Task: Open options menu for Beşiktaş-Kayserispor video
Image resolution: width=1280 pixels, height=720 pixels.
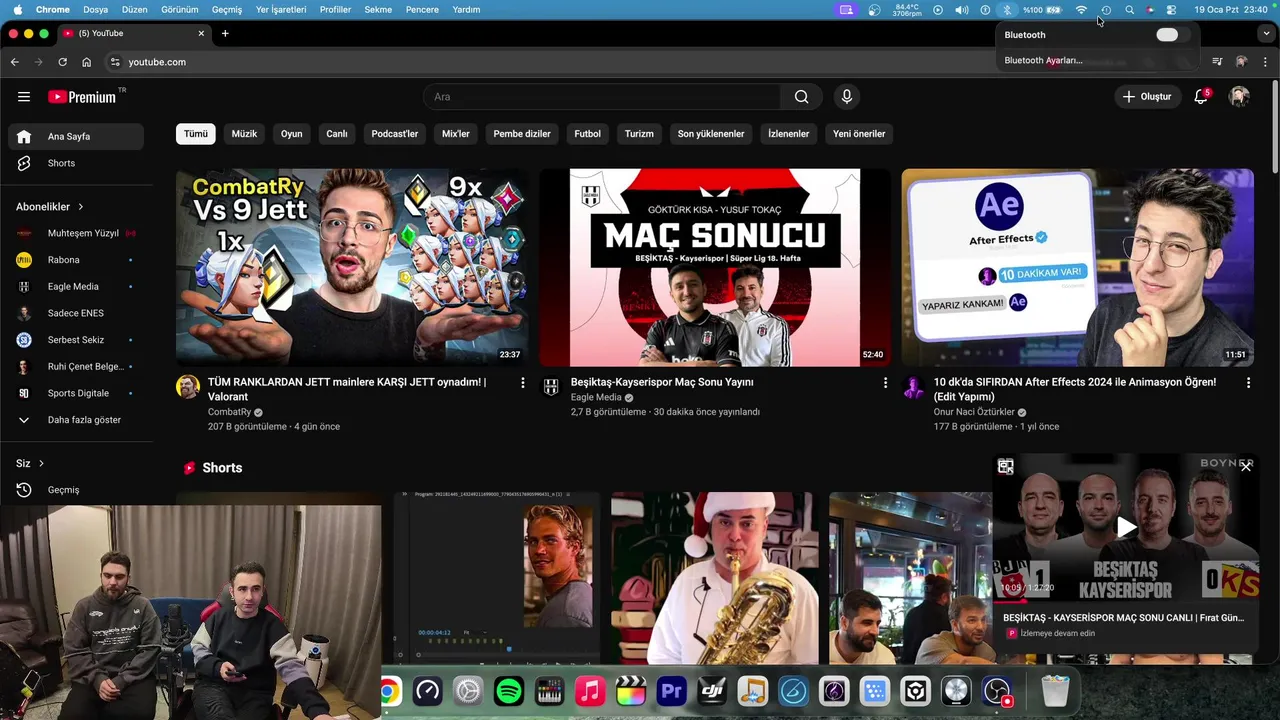Action: coord(885,383)
